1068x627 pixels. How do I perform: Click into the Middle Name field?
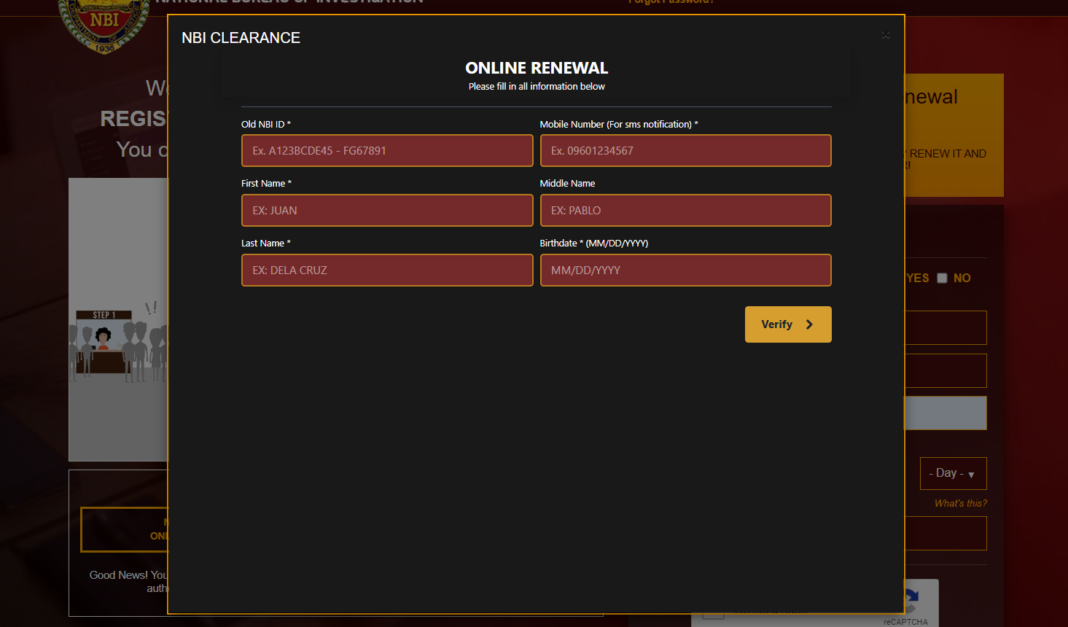click(x=685, y=211)
